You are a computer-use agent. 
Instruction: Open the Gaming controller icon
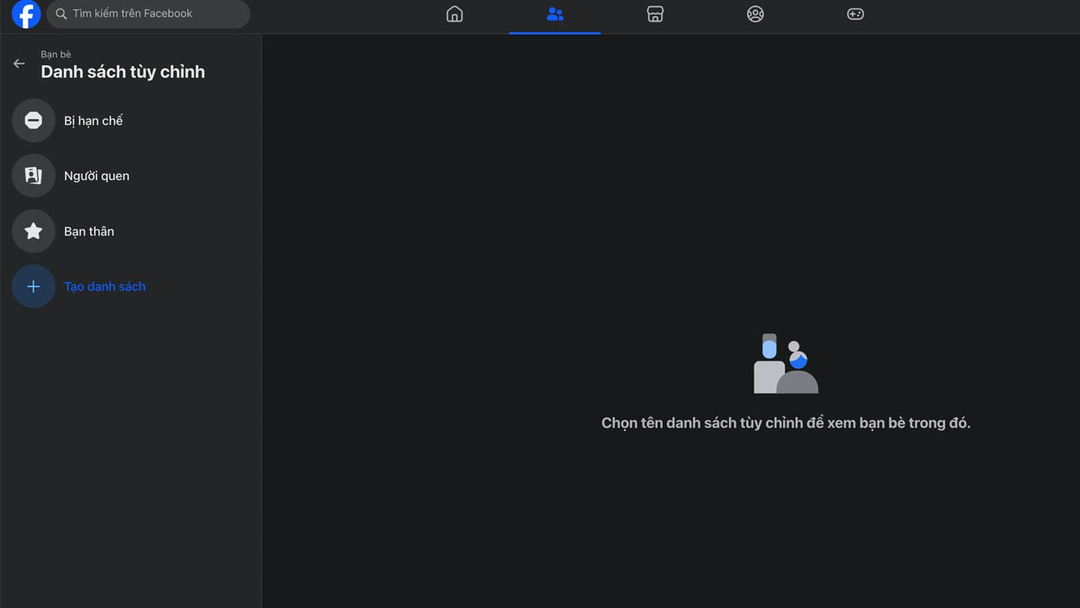[855, 14]
